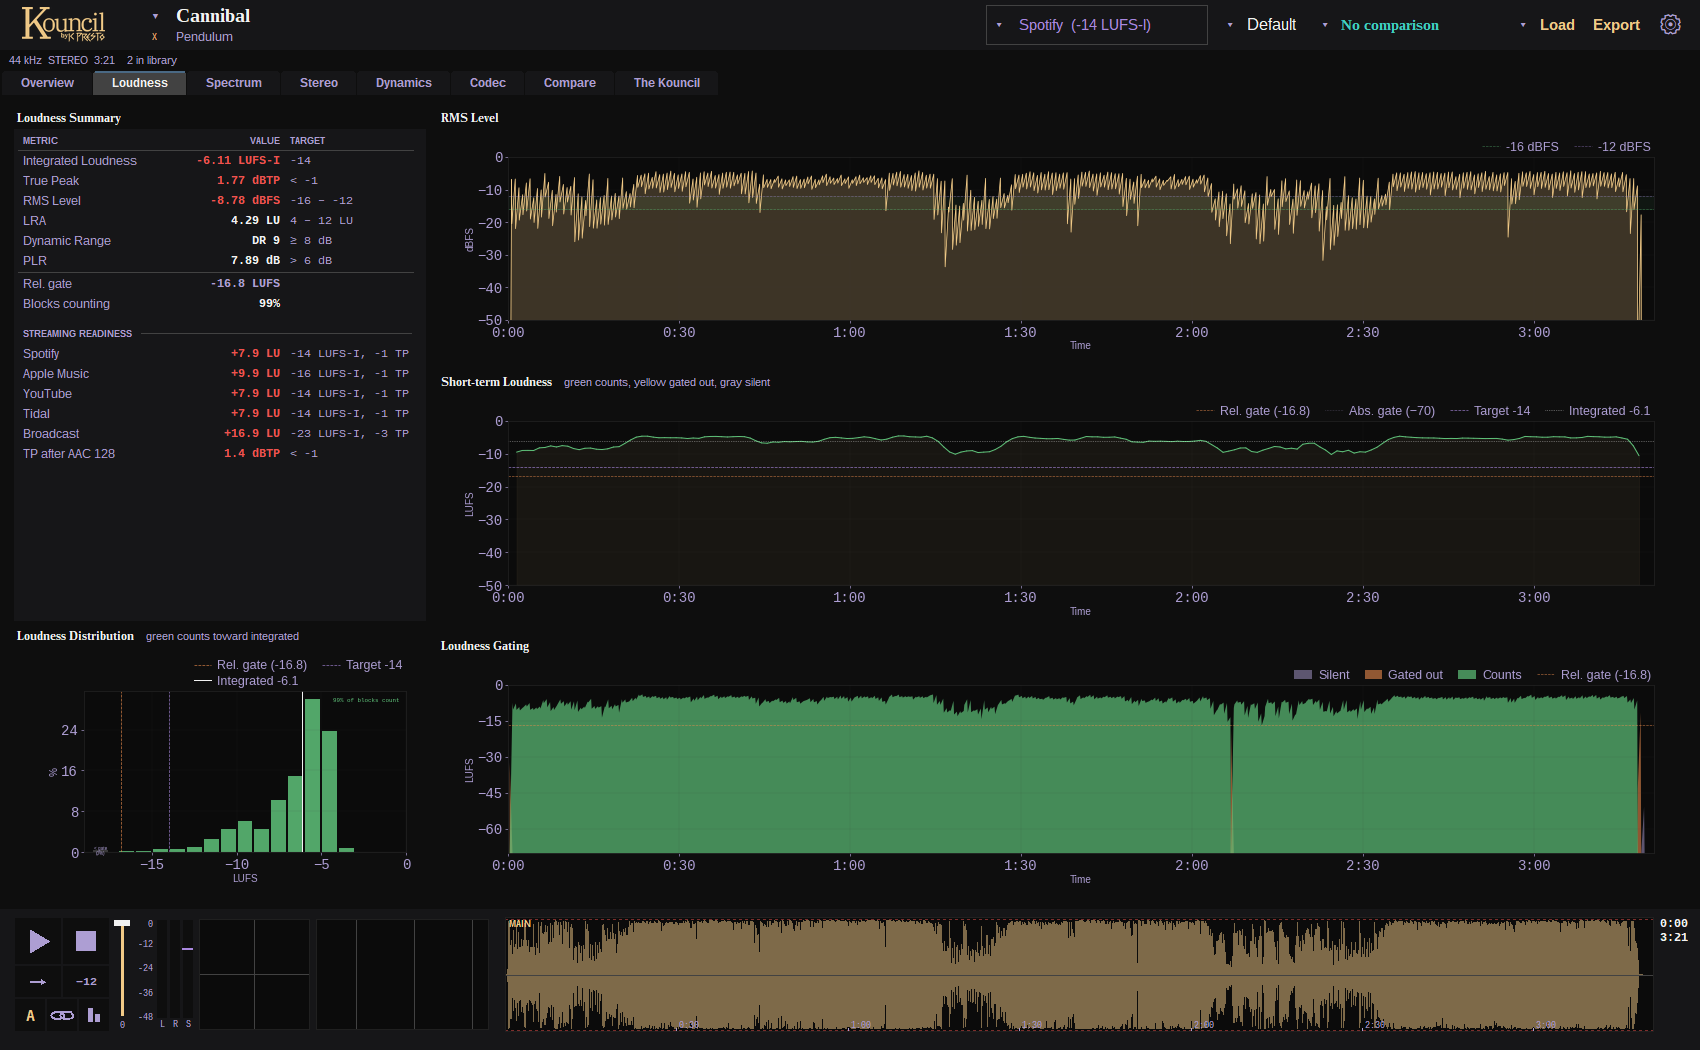
Task: Click the arrow playback mode icon
Action: [38, 982]
